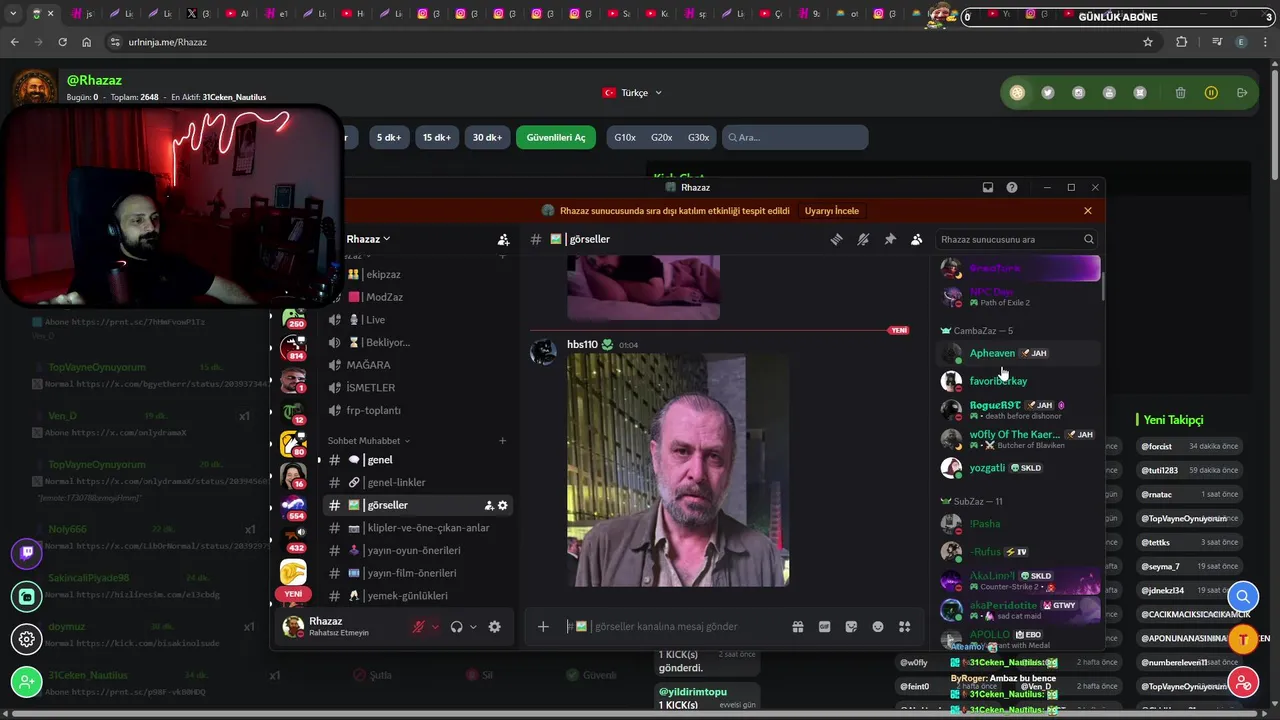Open the sticker picker in message bar
Viewport: 1280px width, 720px height.
pyautogui.click(x=851, y=627)
